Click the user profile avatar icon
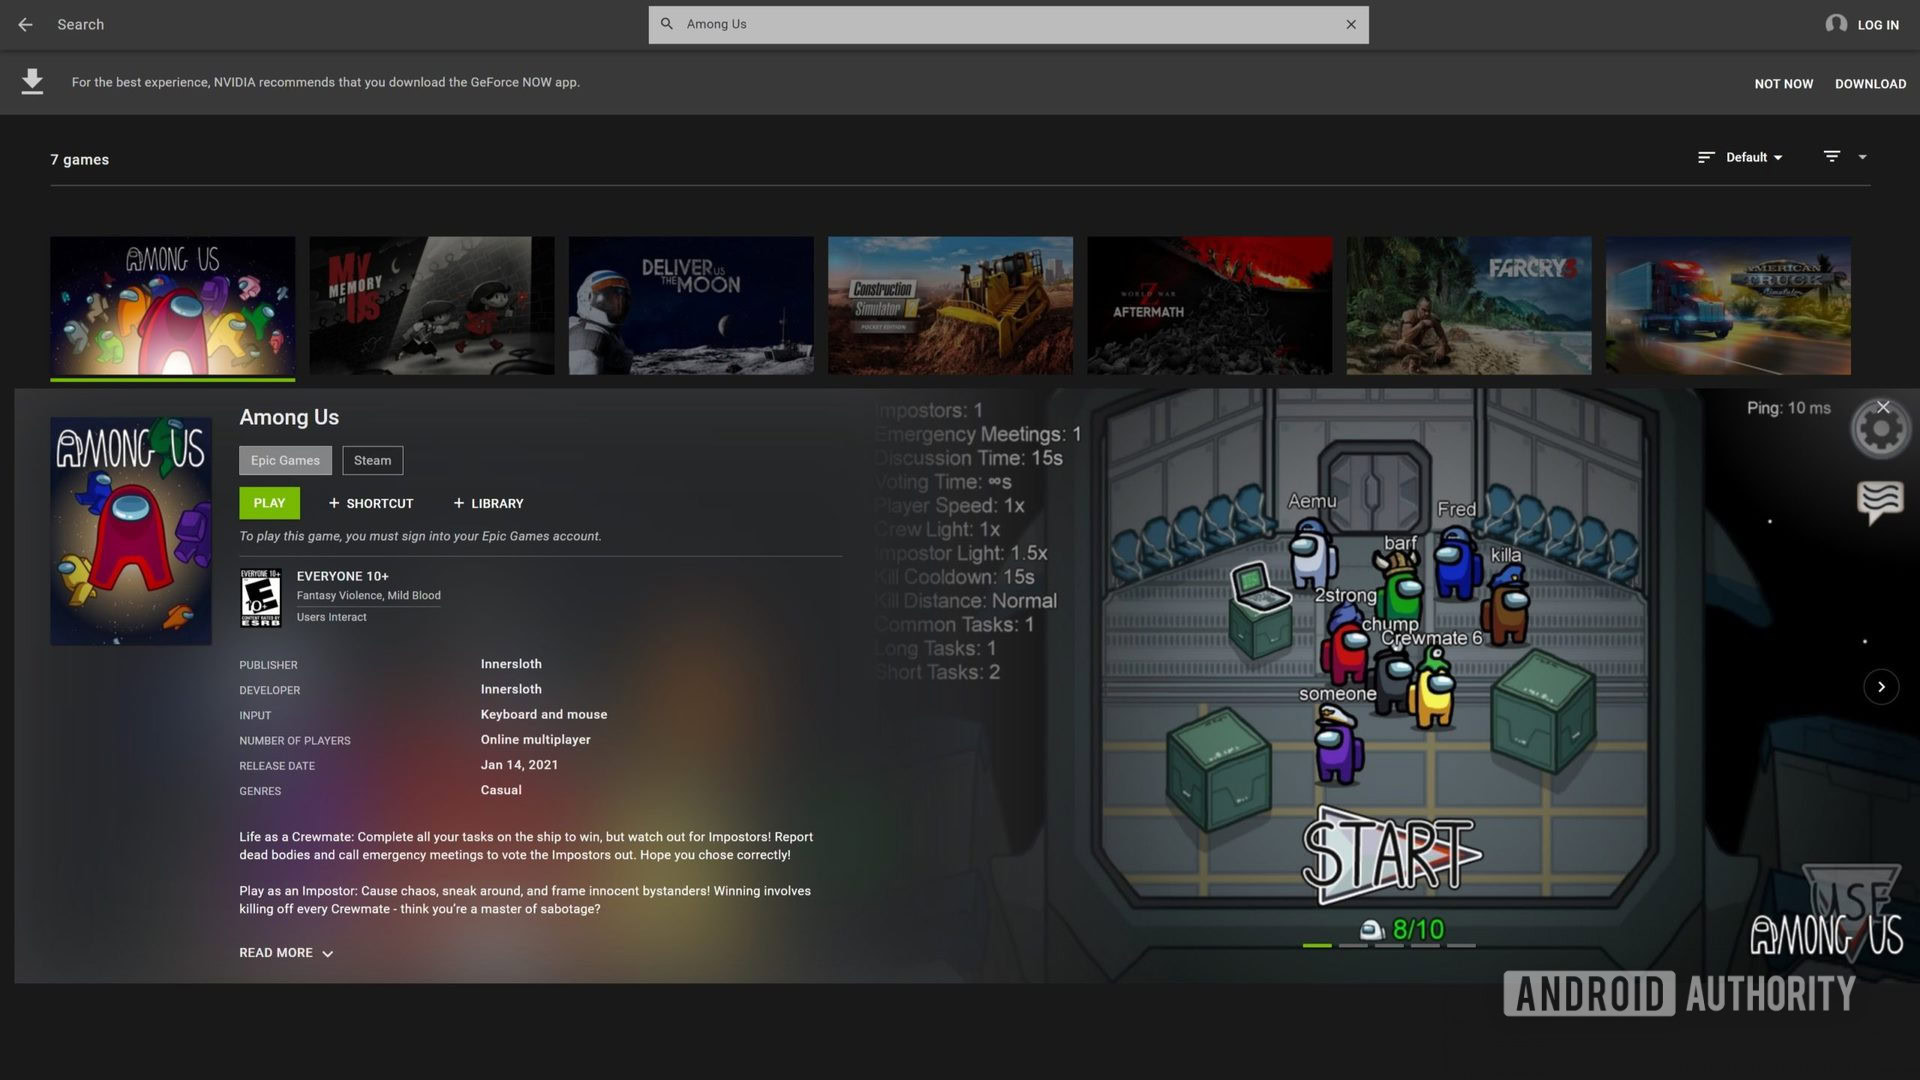The height and width of the screenshot is (1080, 1920). pos(1835,24)
